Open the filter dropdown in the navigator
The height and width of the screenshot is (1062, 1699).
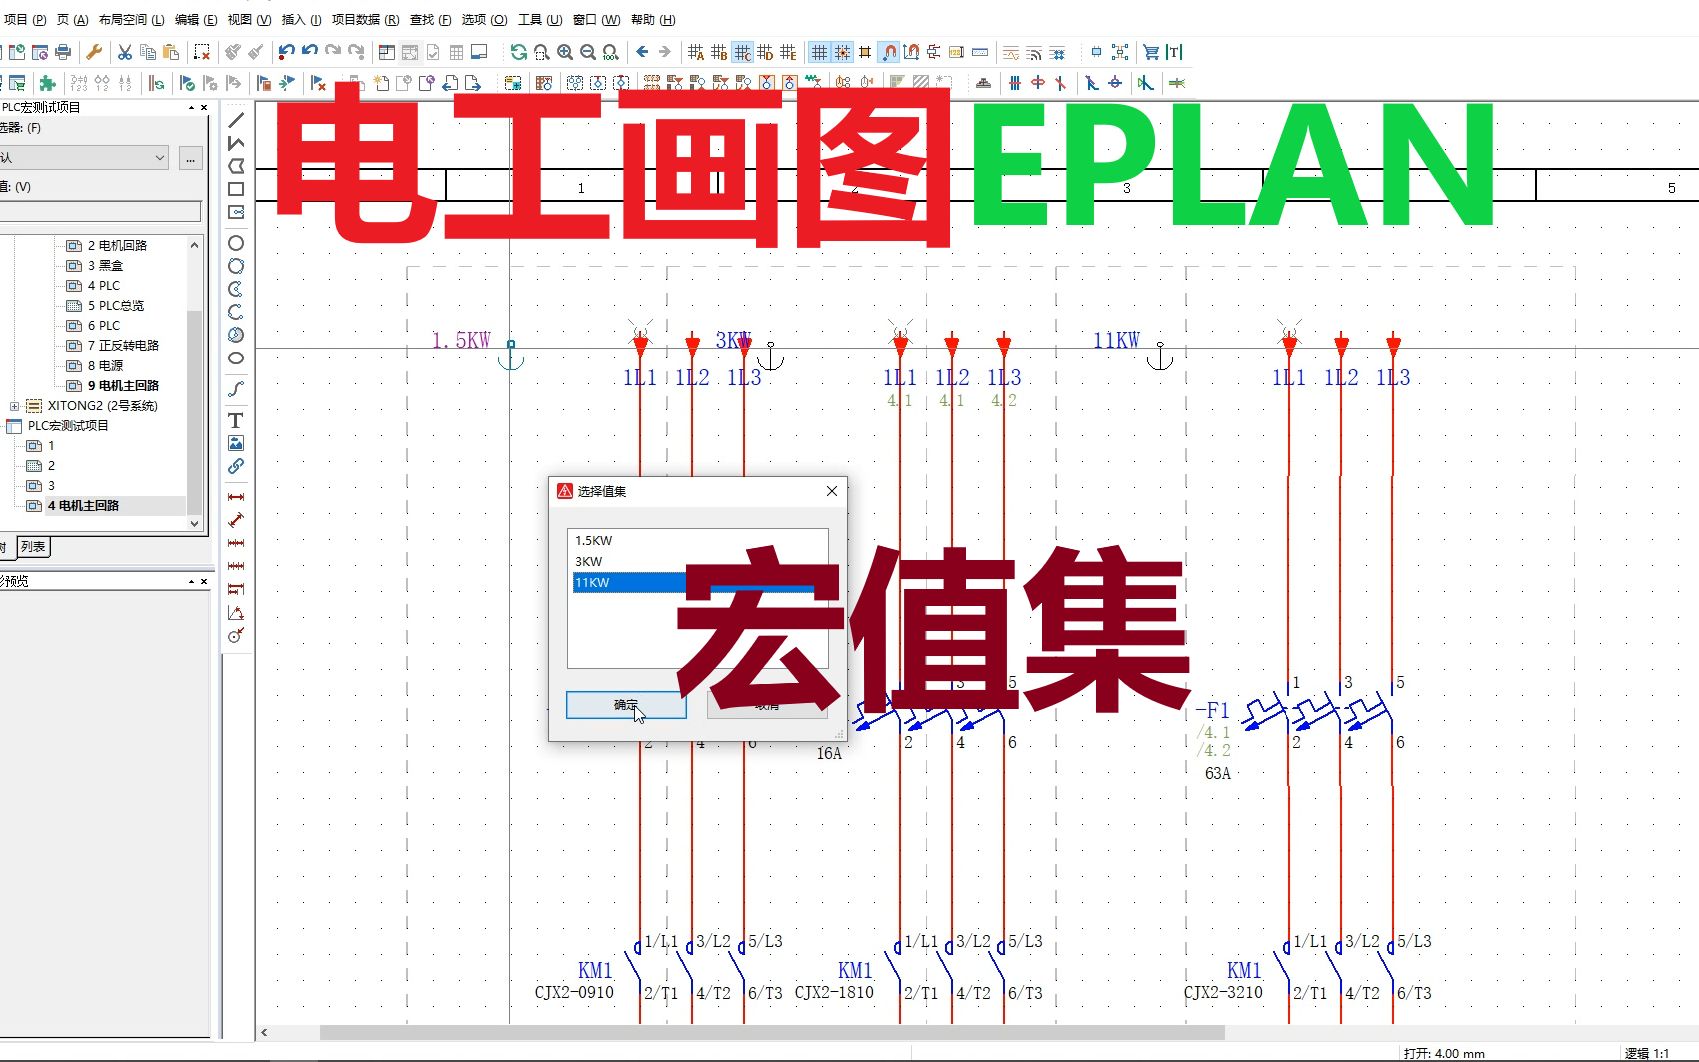(x=161, y=157)
